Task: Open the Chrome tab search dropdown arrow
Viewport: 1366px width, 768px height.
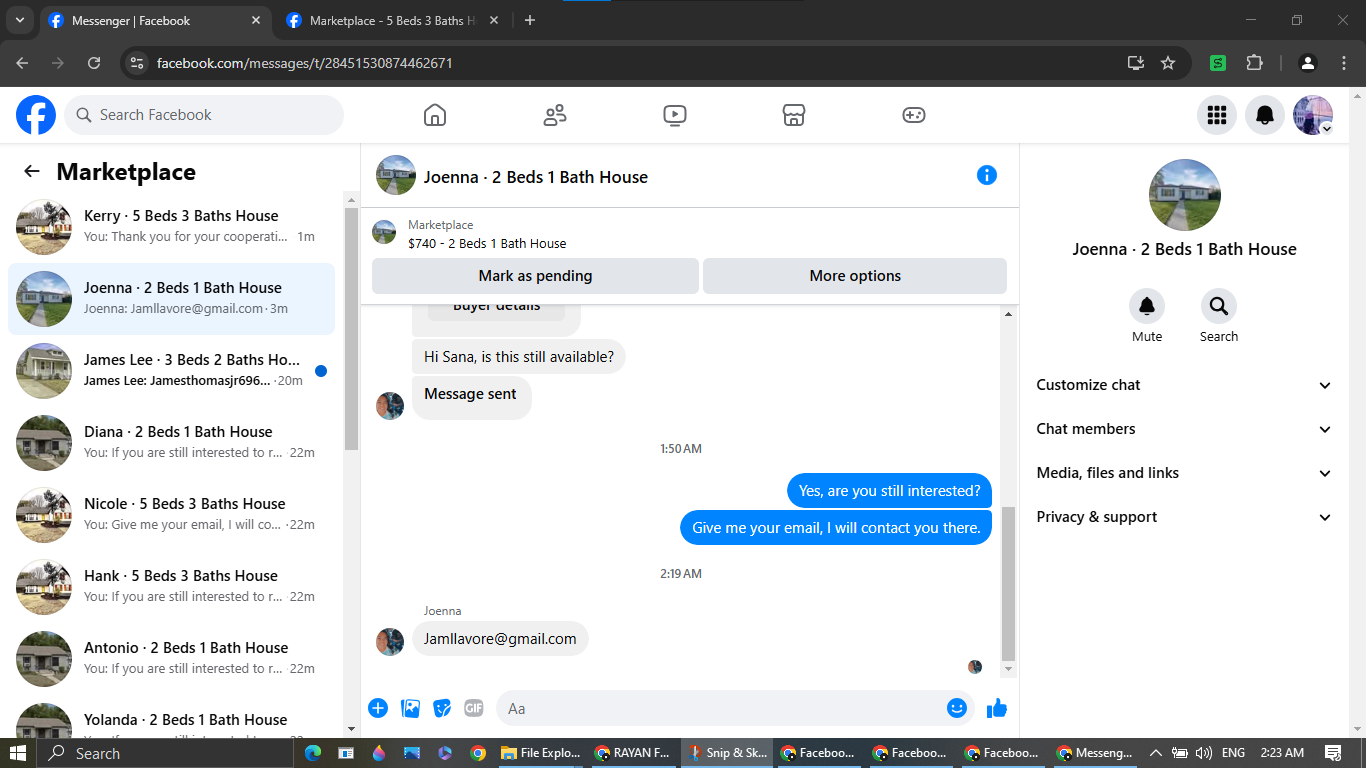Action: click(x=19, y=20)
